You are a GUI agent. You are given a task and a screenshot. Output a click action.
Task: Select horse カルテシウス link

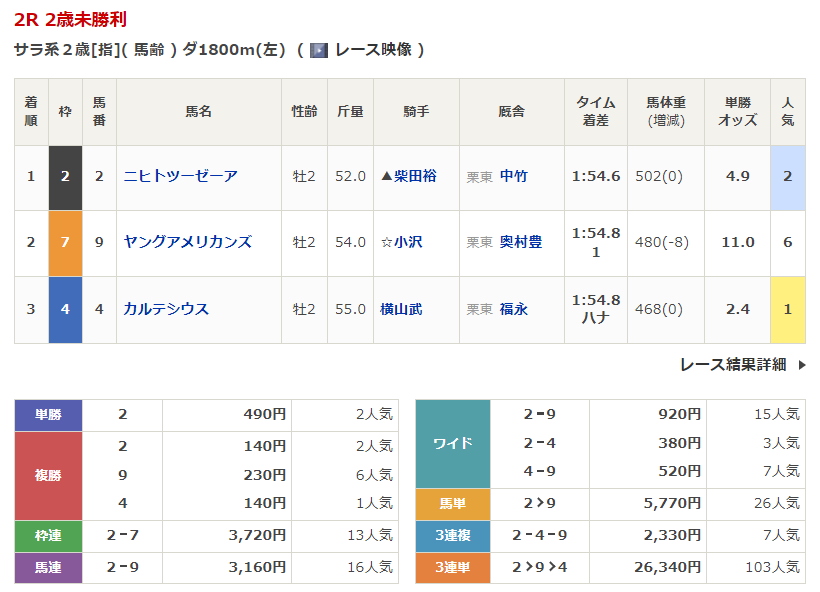point(166,309)
